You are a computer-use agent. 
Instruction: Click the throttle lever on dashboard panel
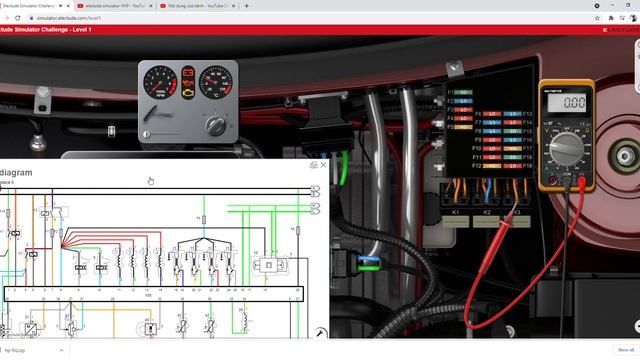point(157,113)
